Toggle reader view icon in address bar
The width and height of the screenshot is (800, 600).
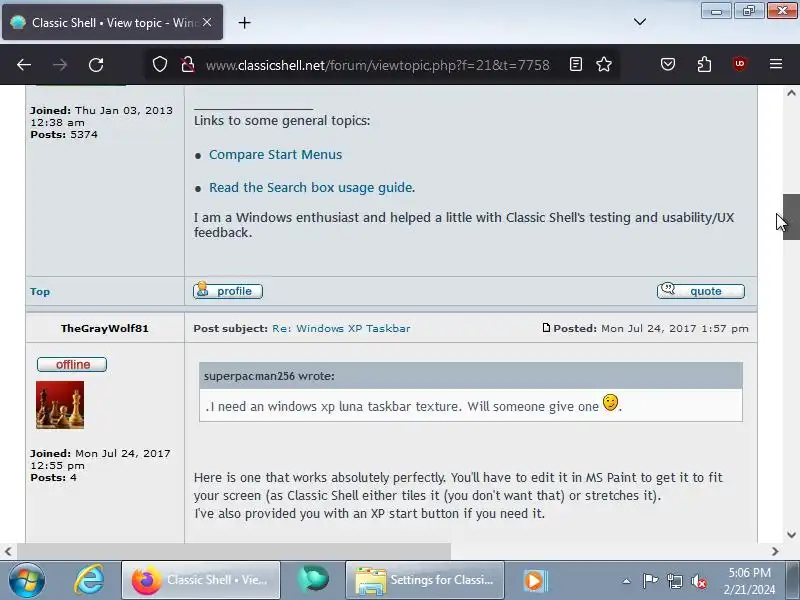coord(576,64)
